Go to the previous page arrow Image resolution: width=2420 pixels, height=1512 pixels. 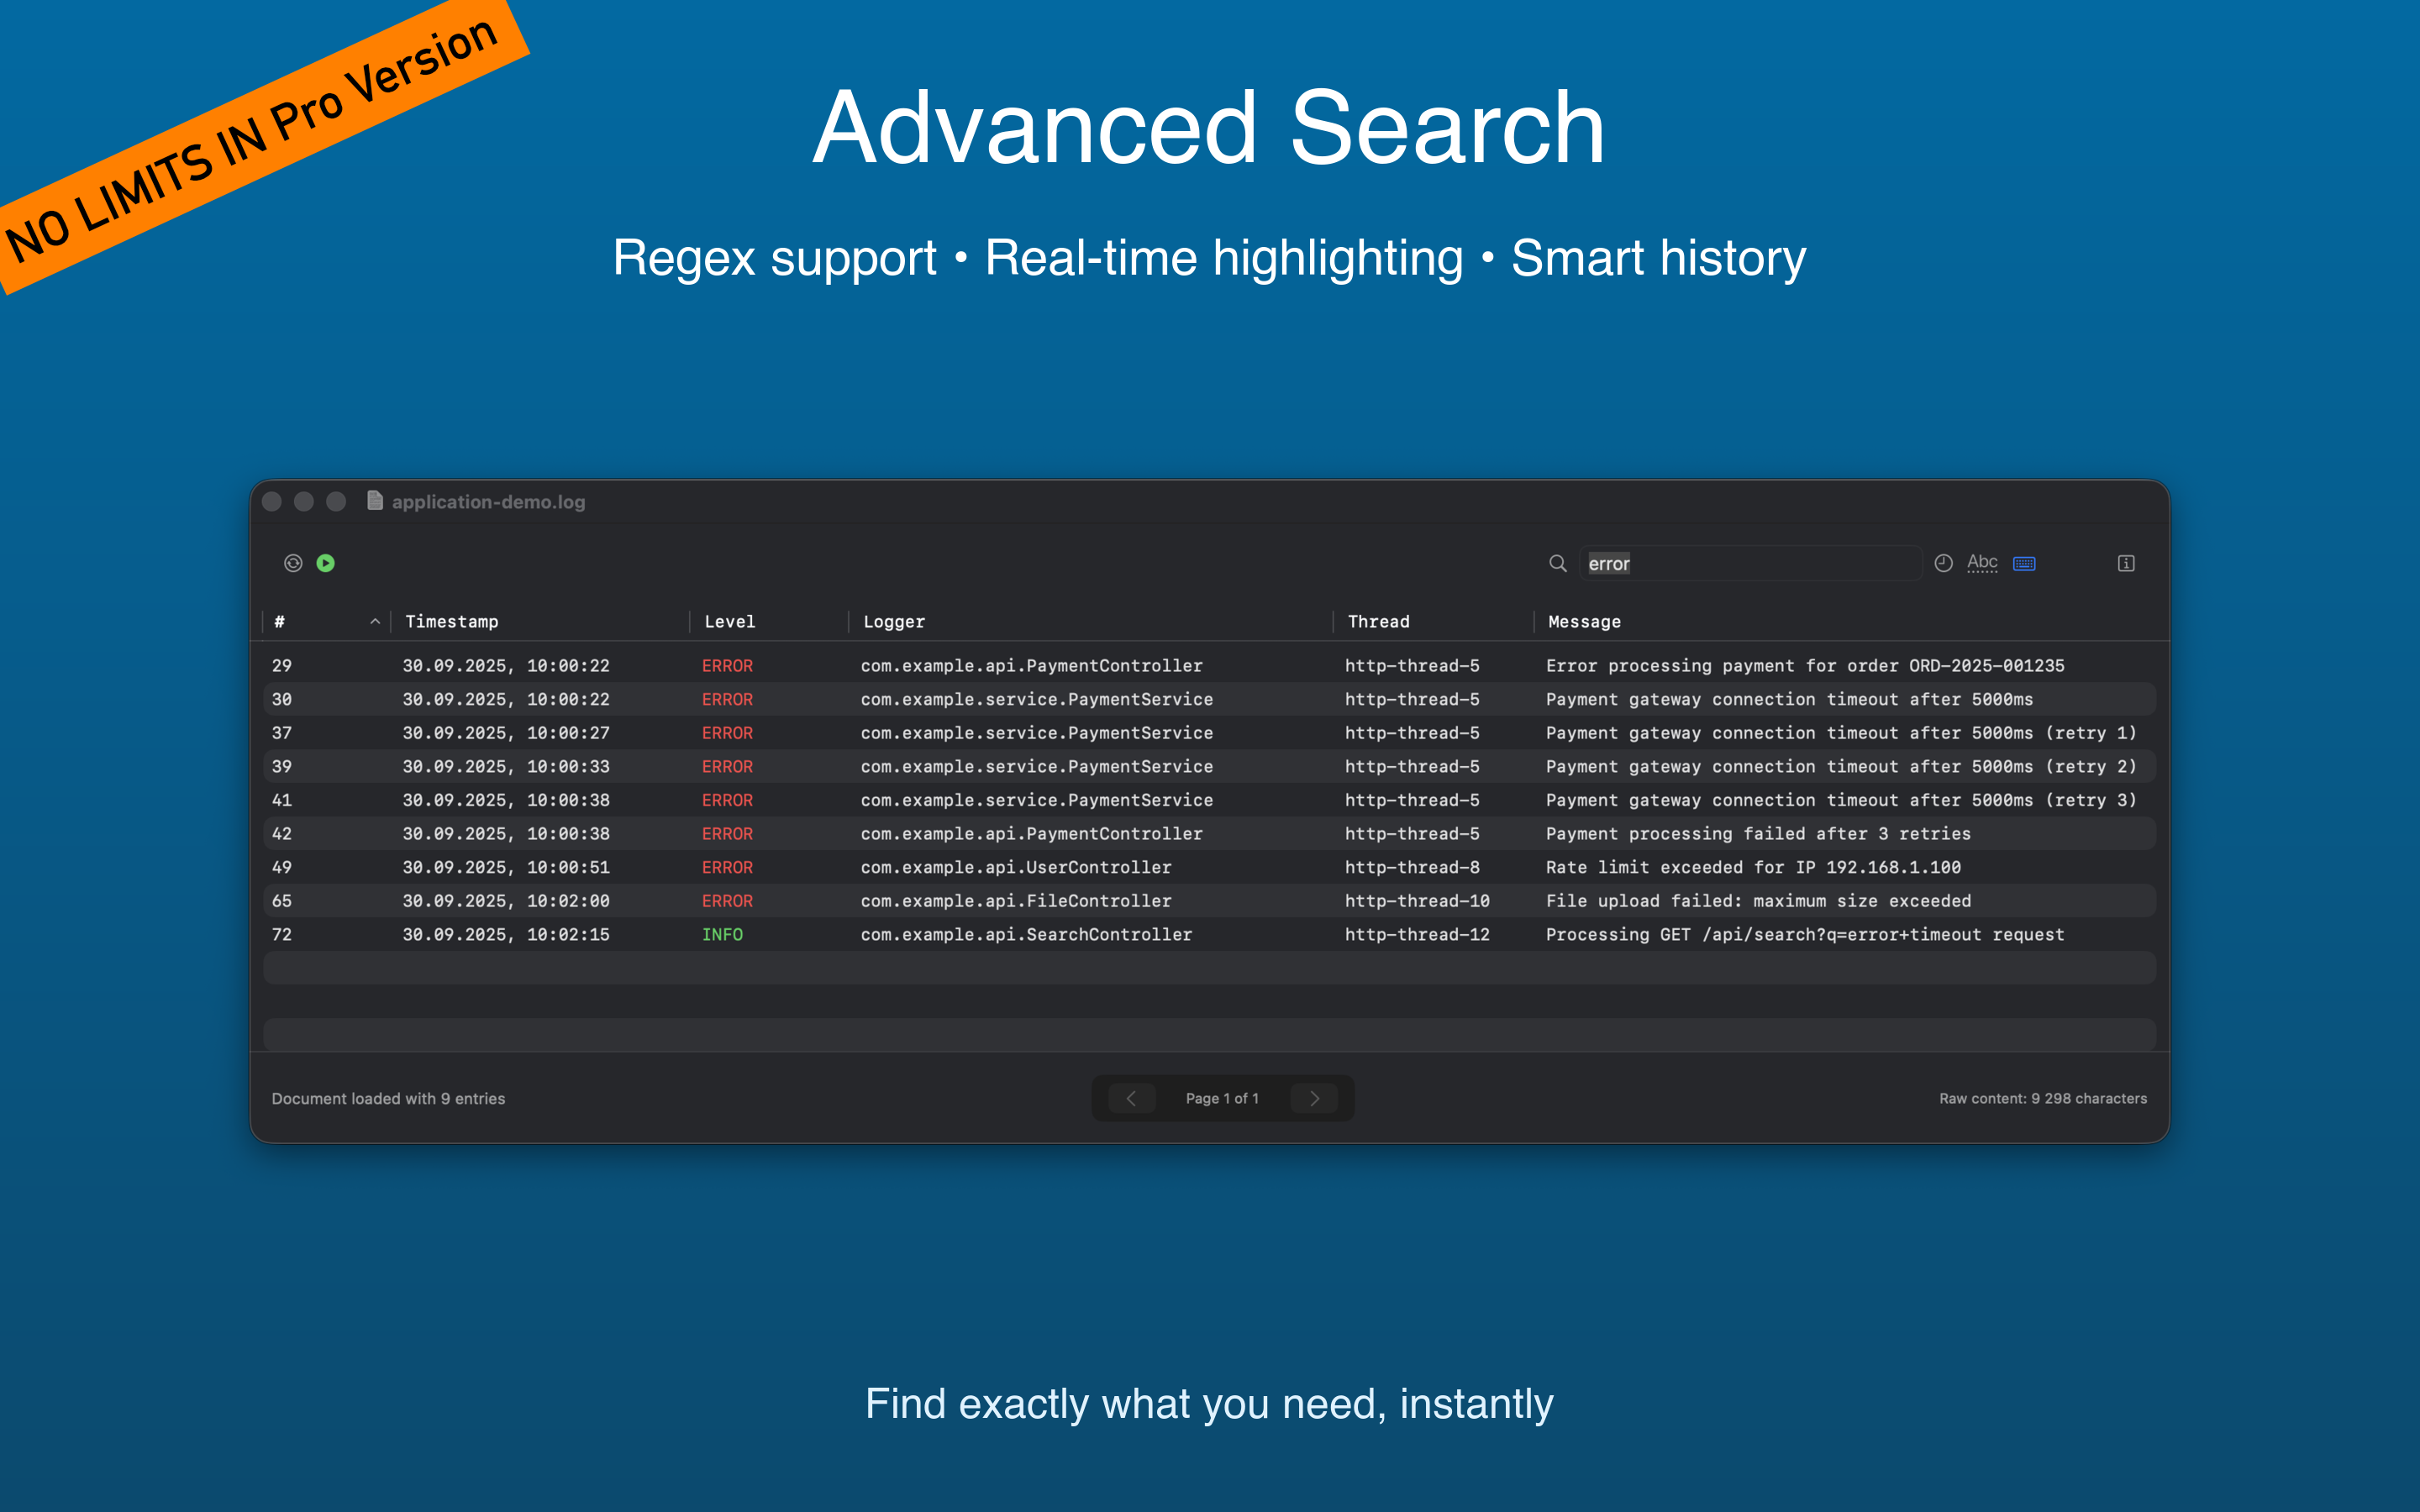tap(1131, 1098)
